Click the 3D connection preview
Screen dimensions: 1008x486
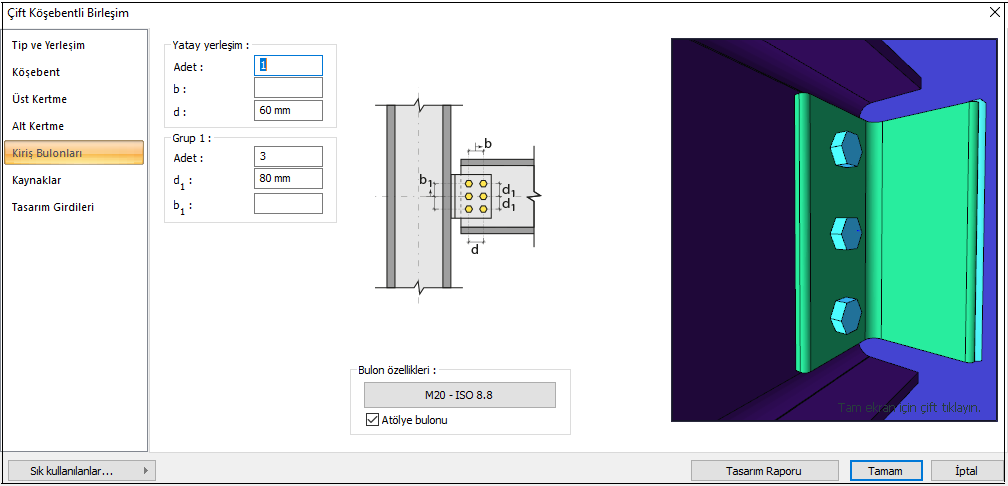click(x=833, y=230)
